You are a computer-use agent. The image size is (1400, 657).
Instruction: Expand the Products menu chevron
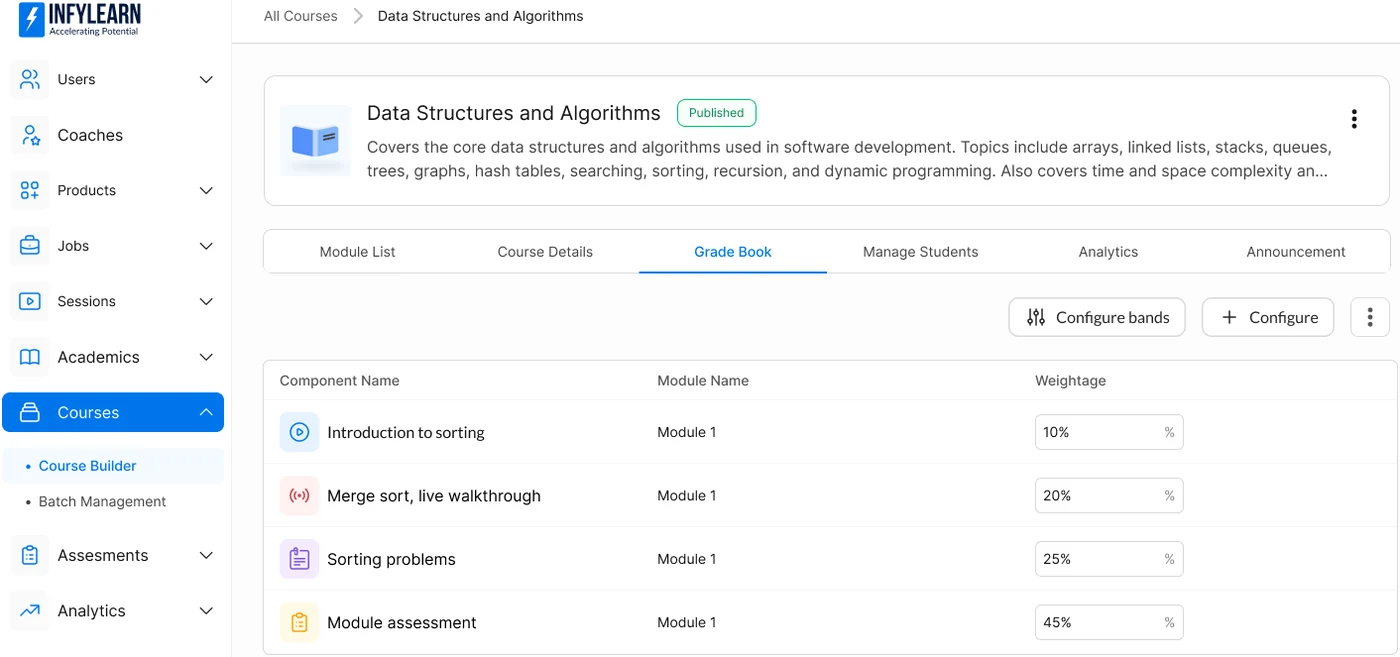206,190
